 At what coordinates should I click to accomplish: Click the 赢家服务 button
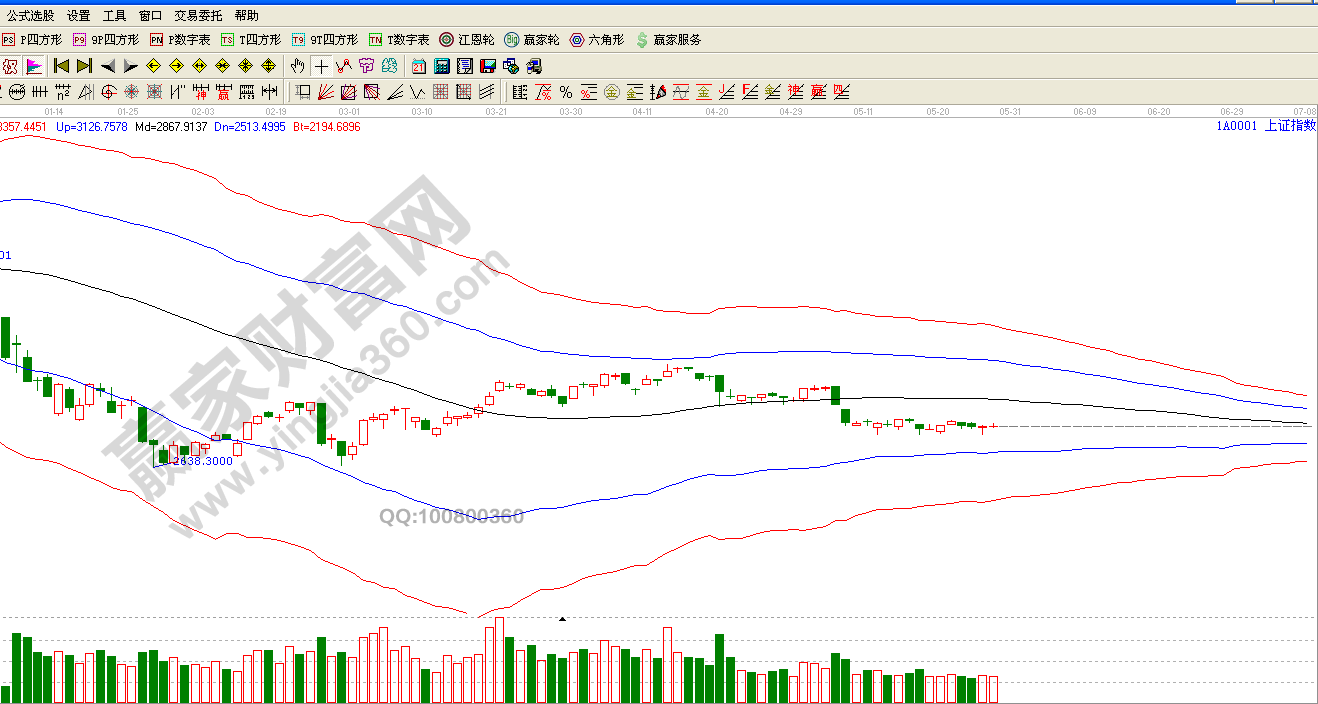pos(669,40)
